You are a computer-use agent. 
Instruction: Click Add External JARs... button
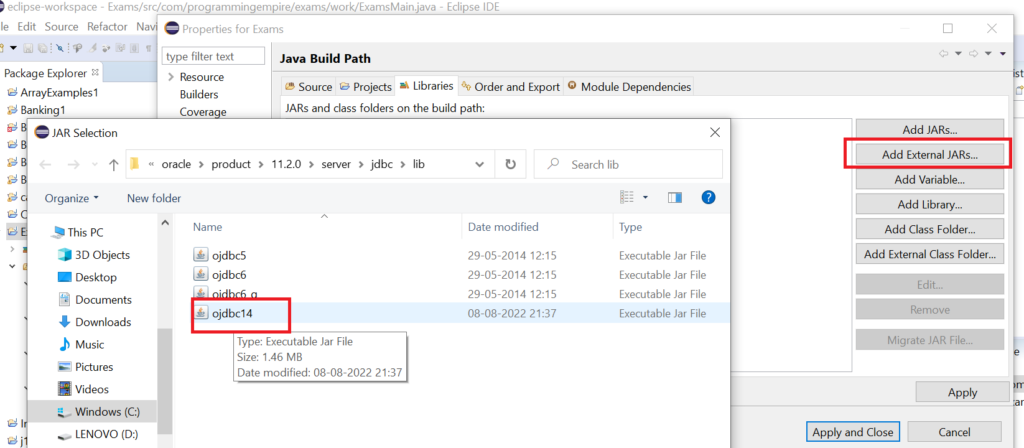click(929, 155)
